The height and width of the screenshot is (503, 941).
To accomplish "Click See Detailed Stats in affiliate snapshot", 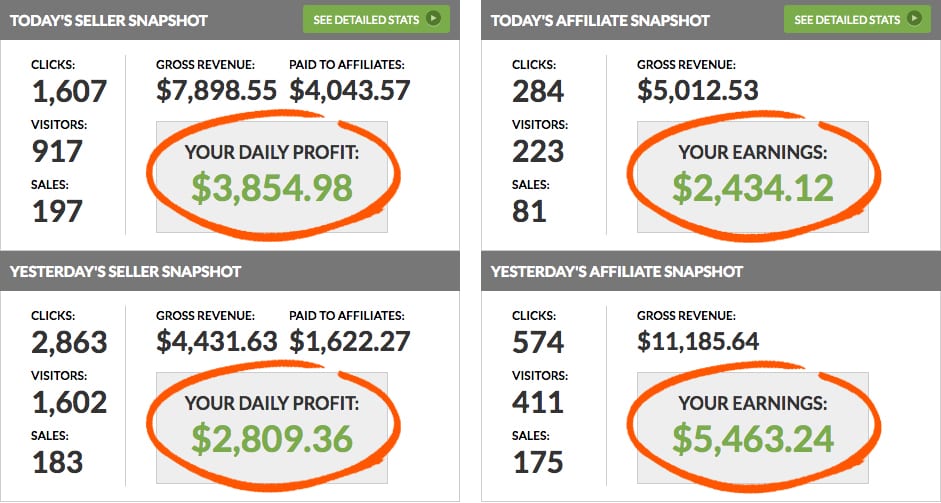I will 858,19.
